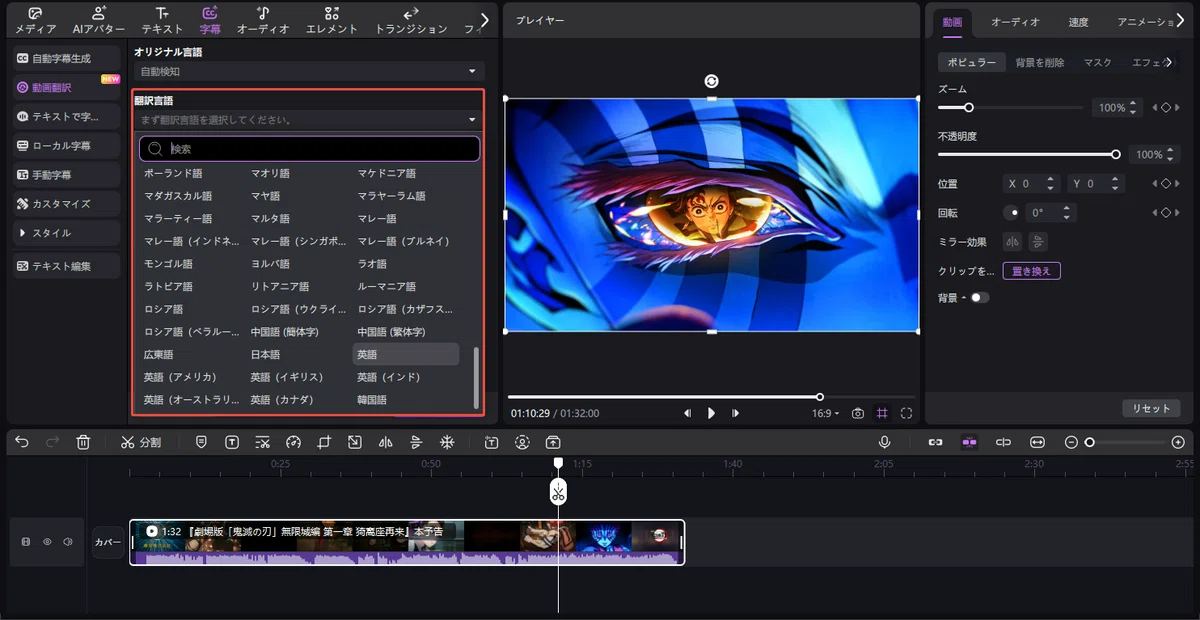Click the リセット button in the right panel

tap(1151, 408)
